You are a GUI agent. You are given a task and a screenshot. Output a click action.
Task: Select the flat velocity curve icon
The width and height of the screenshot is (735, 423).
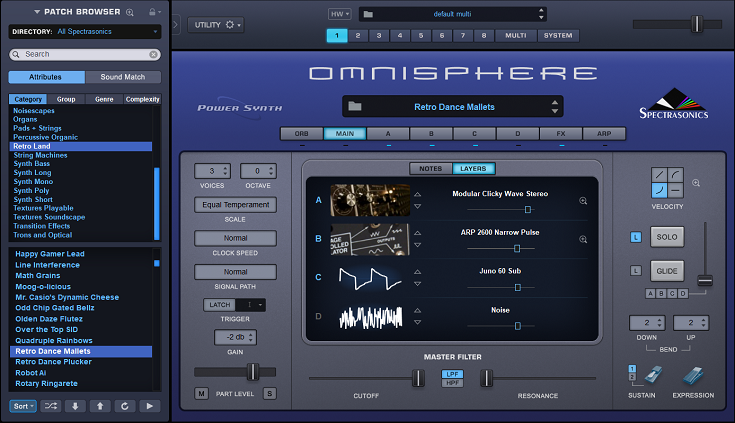click(675, 190)
